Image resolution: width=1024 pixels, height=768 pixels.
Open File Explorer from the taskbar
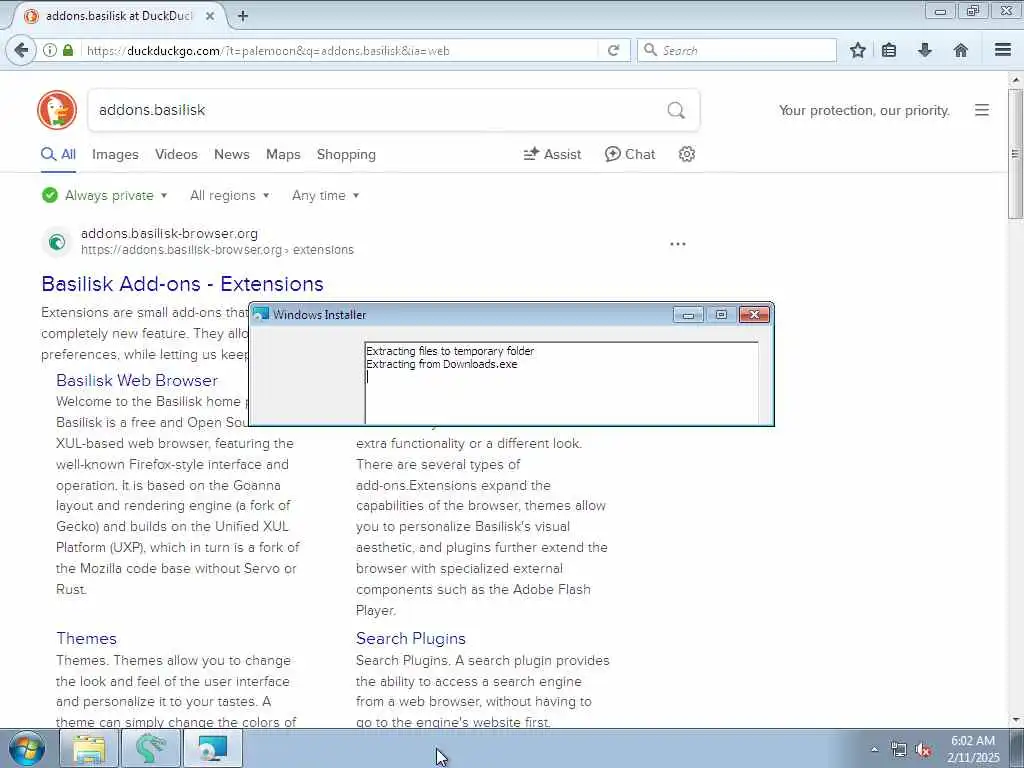[x=89, y=749]
